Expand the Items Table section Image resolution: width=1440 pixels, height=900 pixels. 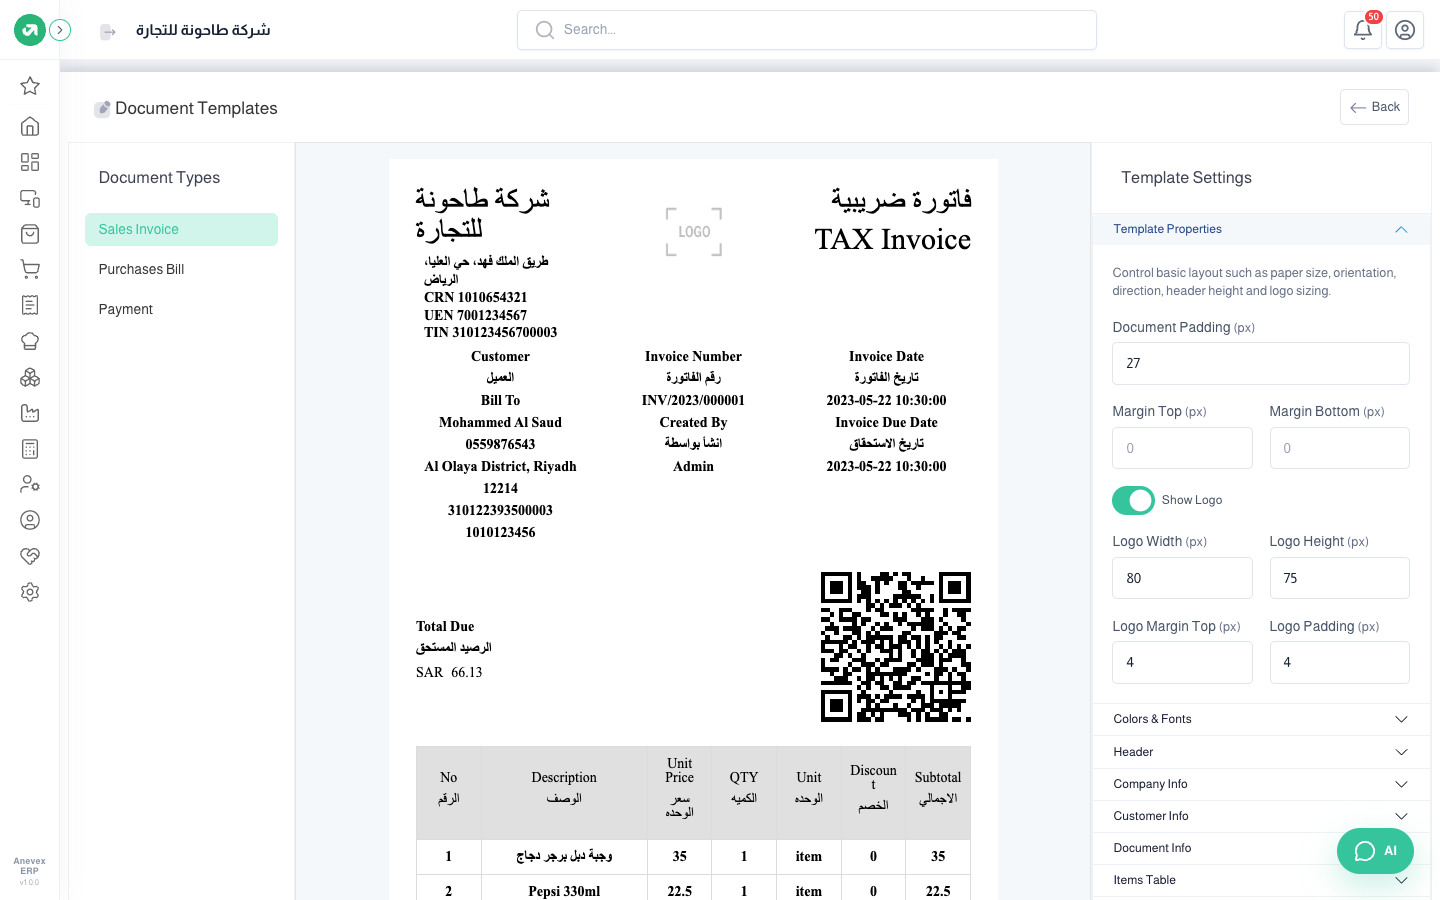tap(1261, 880)
